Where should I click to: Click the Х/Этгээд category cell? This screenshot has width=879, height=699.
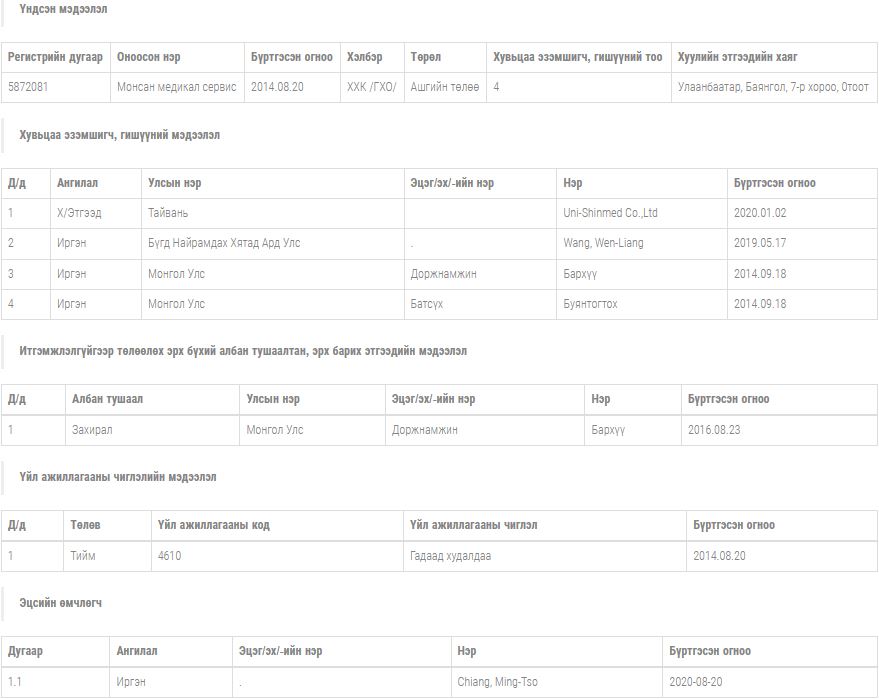(79, 213)
